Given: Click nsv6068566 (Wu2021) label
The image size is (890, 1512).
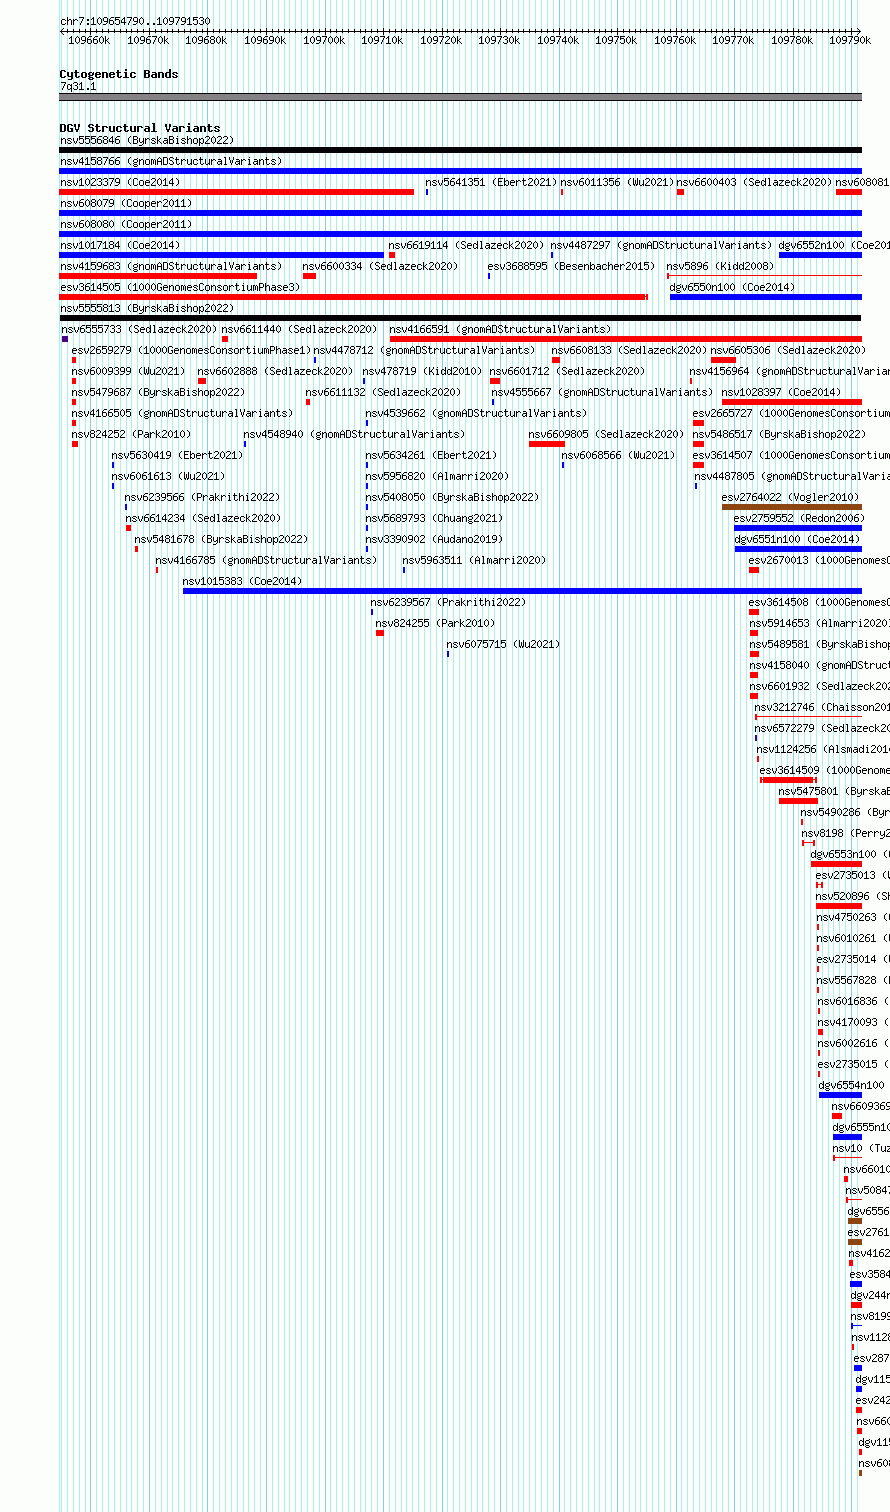Looking at the screenshot, I should (618, 455).
